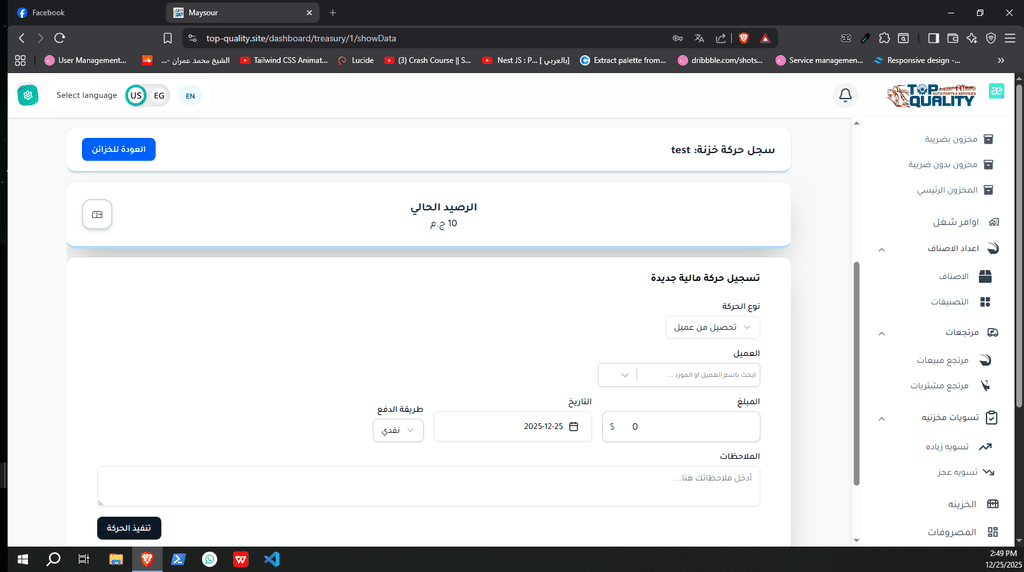Go back in browser
1024x572 pixels.
click(x=22, y=39)
